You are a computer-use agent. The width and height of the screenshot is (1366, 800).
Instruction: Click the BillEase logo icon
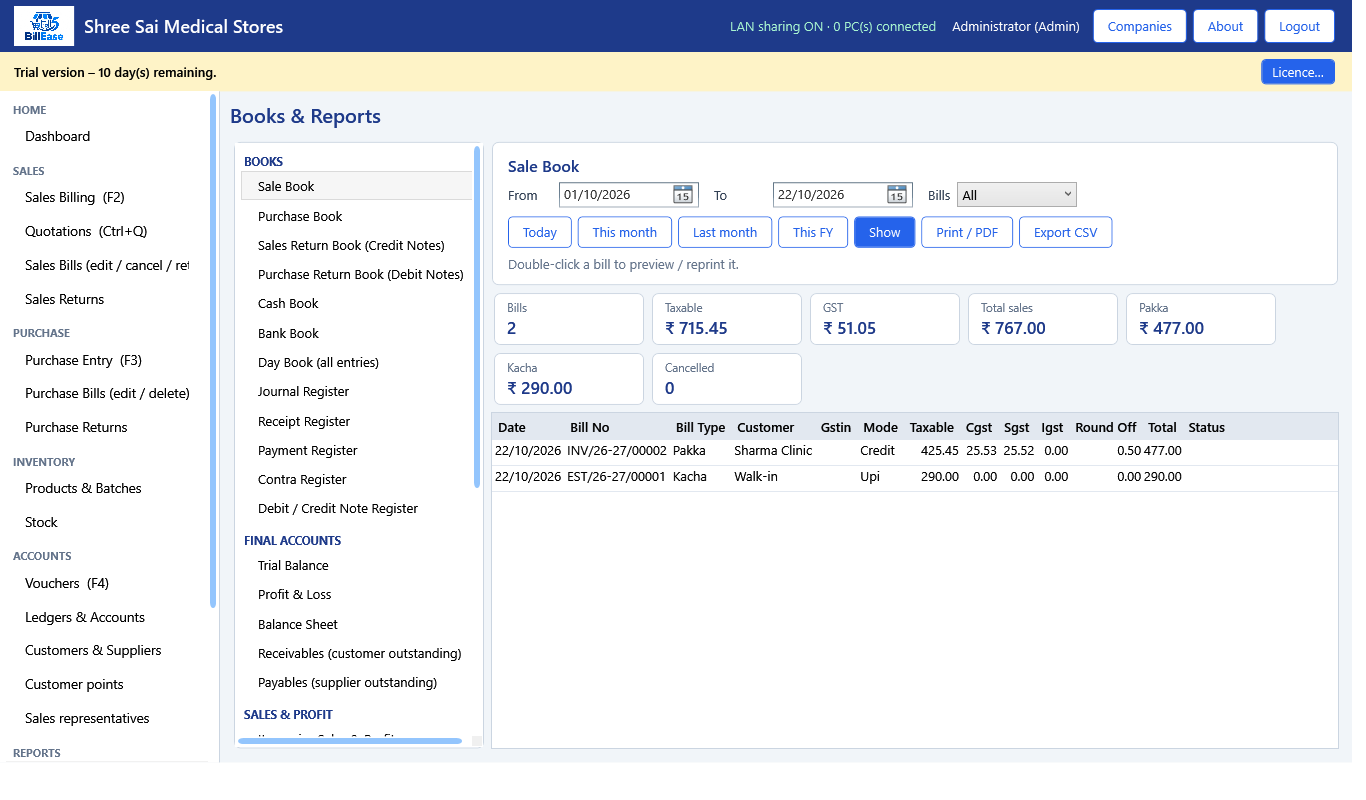44,26
